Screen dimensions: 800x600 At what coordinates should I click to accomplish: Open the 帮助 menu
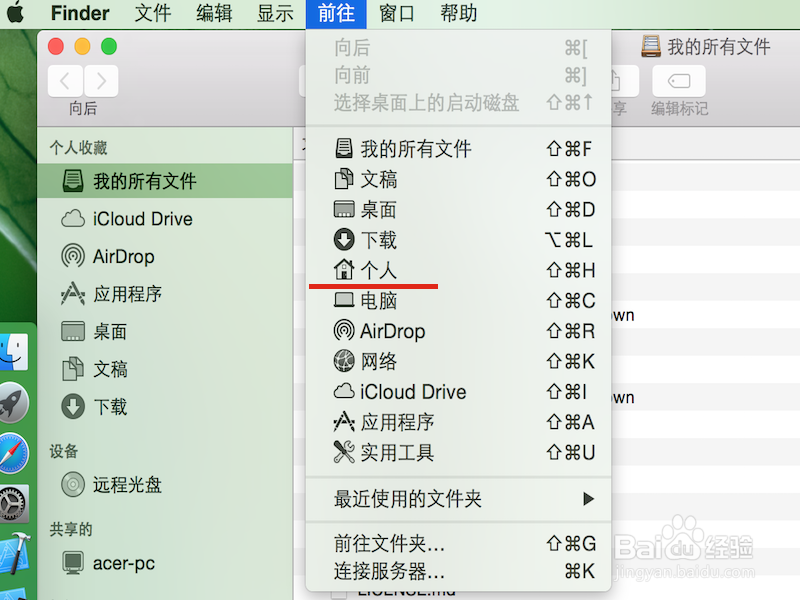pos(459,13)
